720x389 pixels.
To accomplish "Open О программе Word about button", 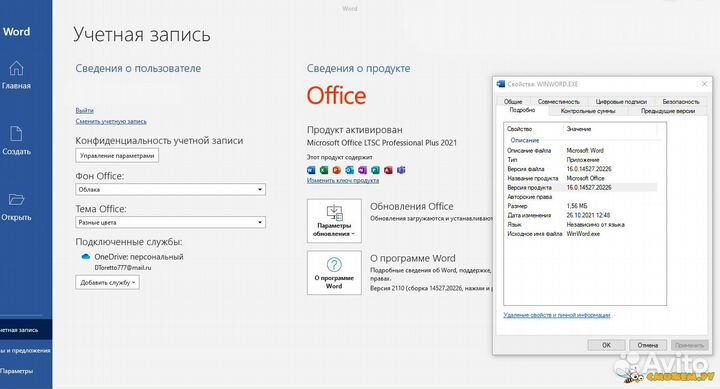I will [334, 273].
